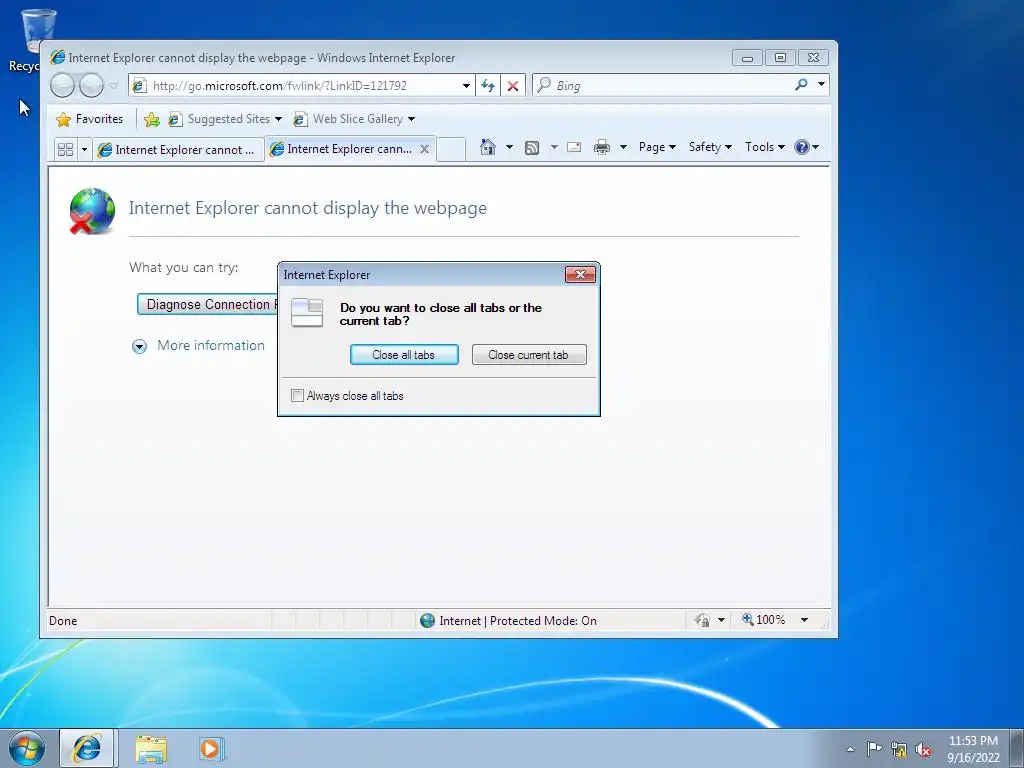Viewport: 1024px width, 768px height.
Task: Click the globe error icon on page
Action: coord(92,211)
